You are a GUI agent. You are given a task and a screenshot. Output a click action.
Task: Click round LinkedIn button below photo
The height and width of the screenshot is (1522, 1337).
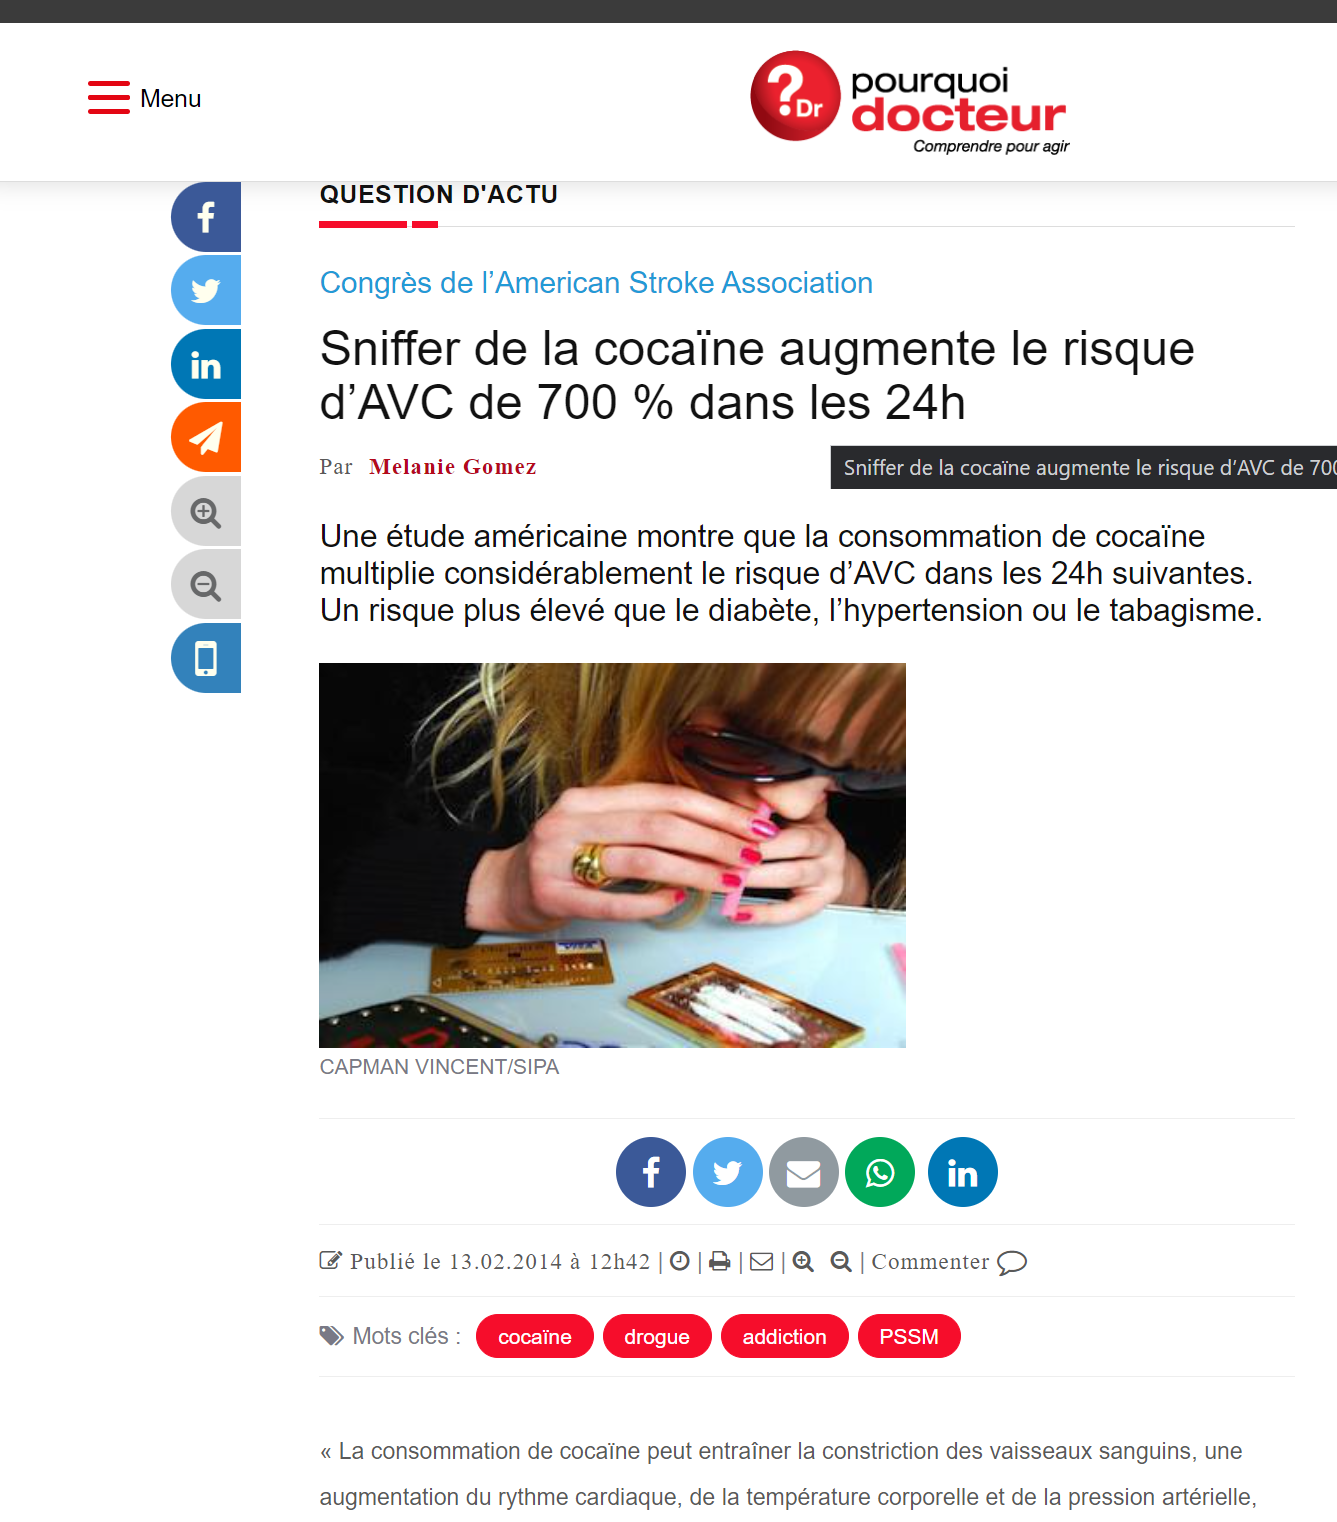[963, 1172]
